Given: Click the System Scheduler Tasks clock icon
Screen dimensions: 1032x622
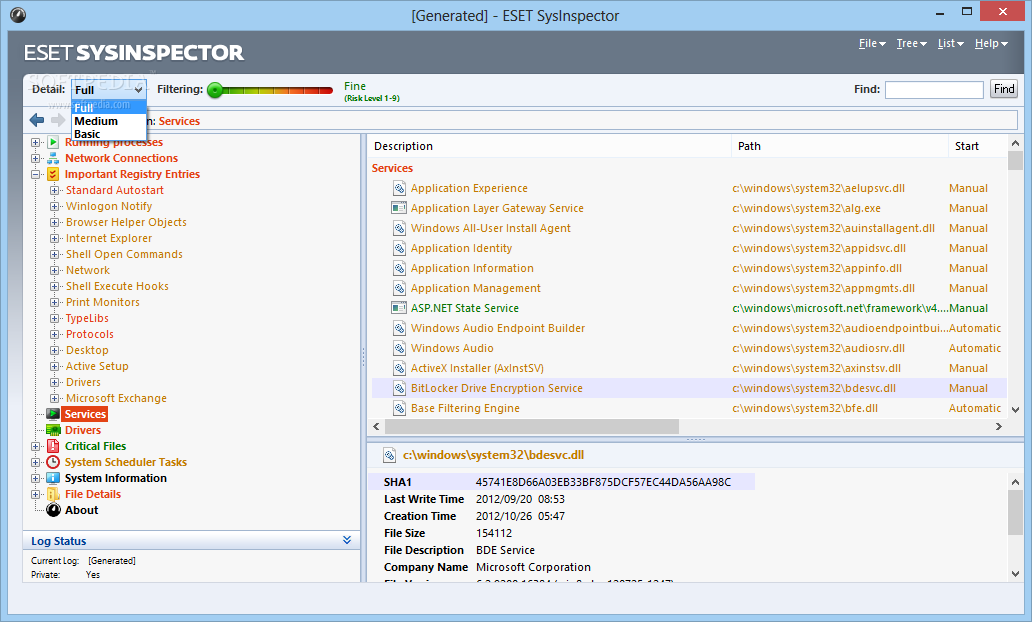Looking at the screenshot, I should pyautogui.click(x=53, y=462).
